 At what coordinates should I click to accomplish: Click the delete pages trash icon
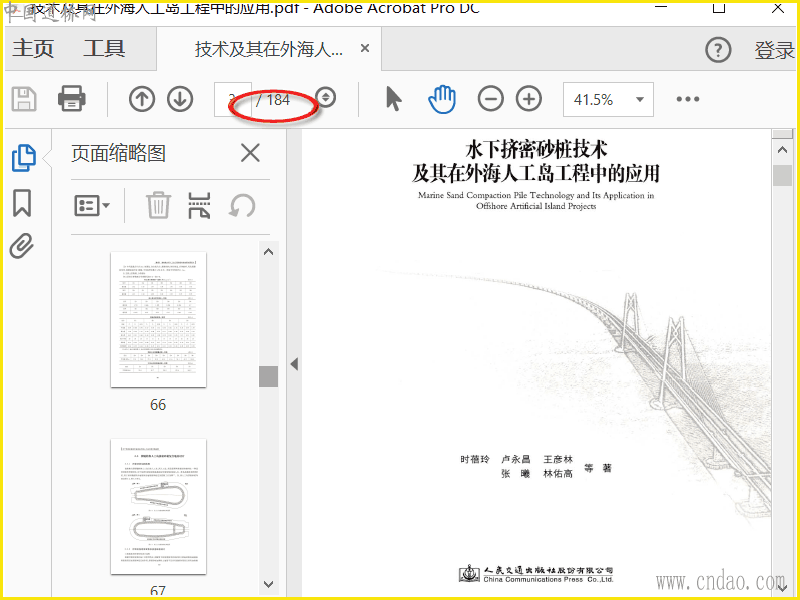click(x=159, y=205)
